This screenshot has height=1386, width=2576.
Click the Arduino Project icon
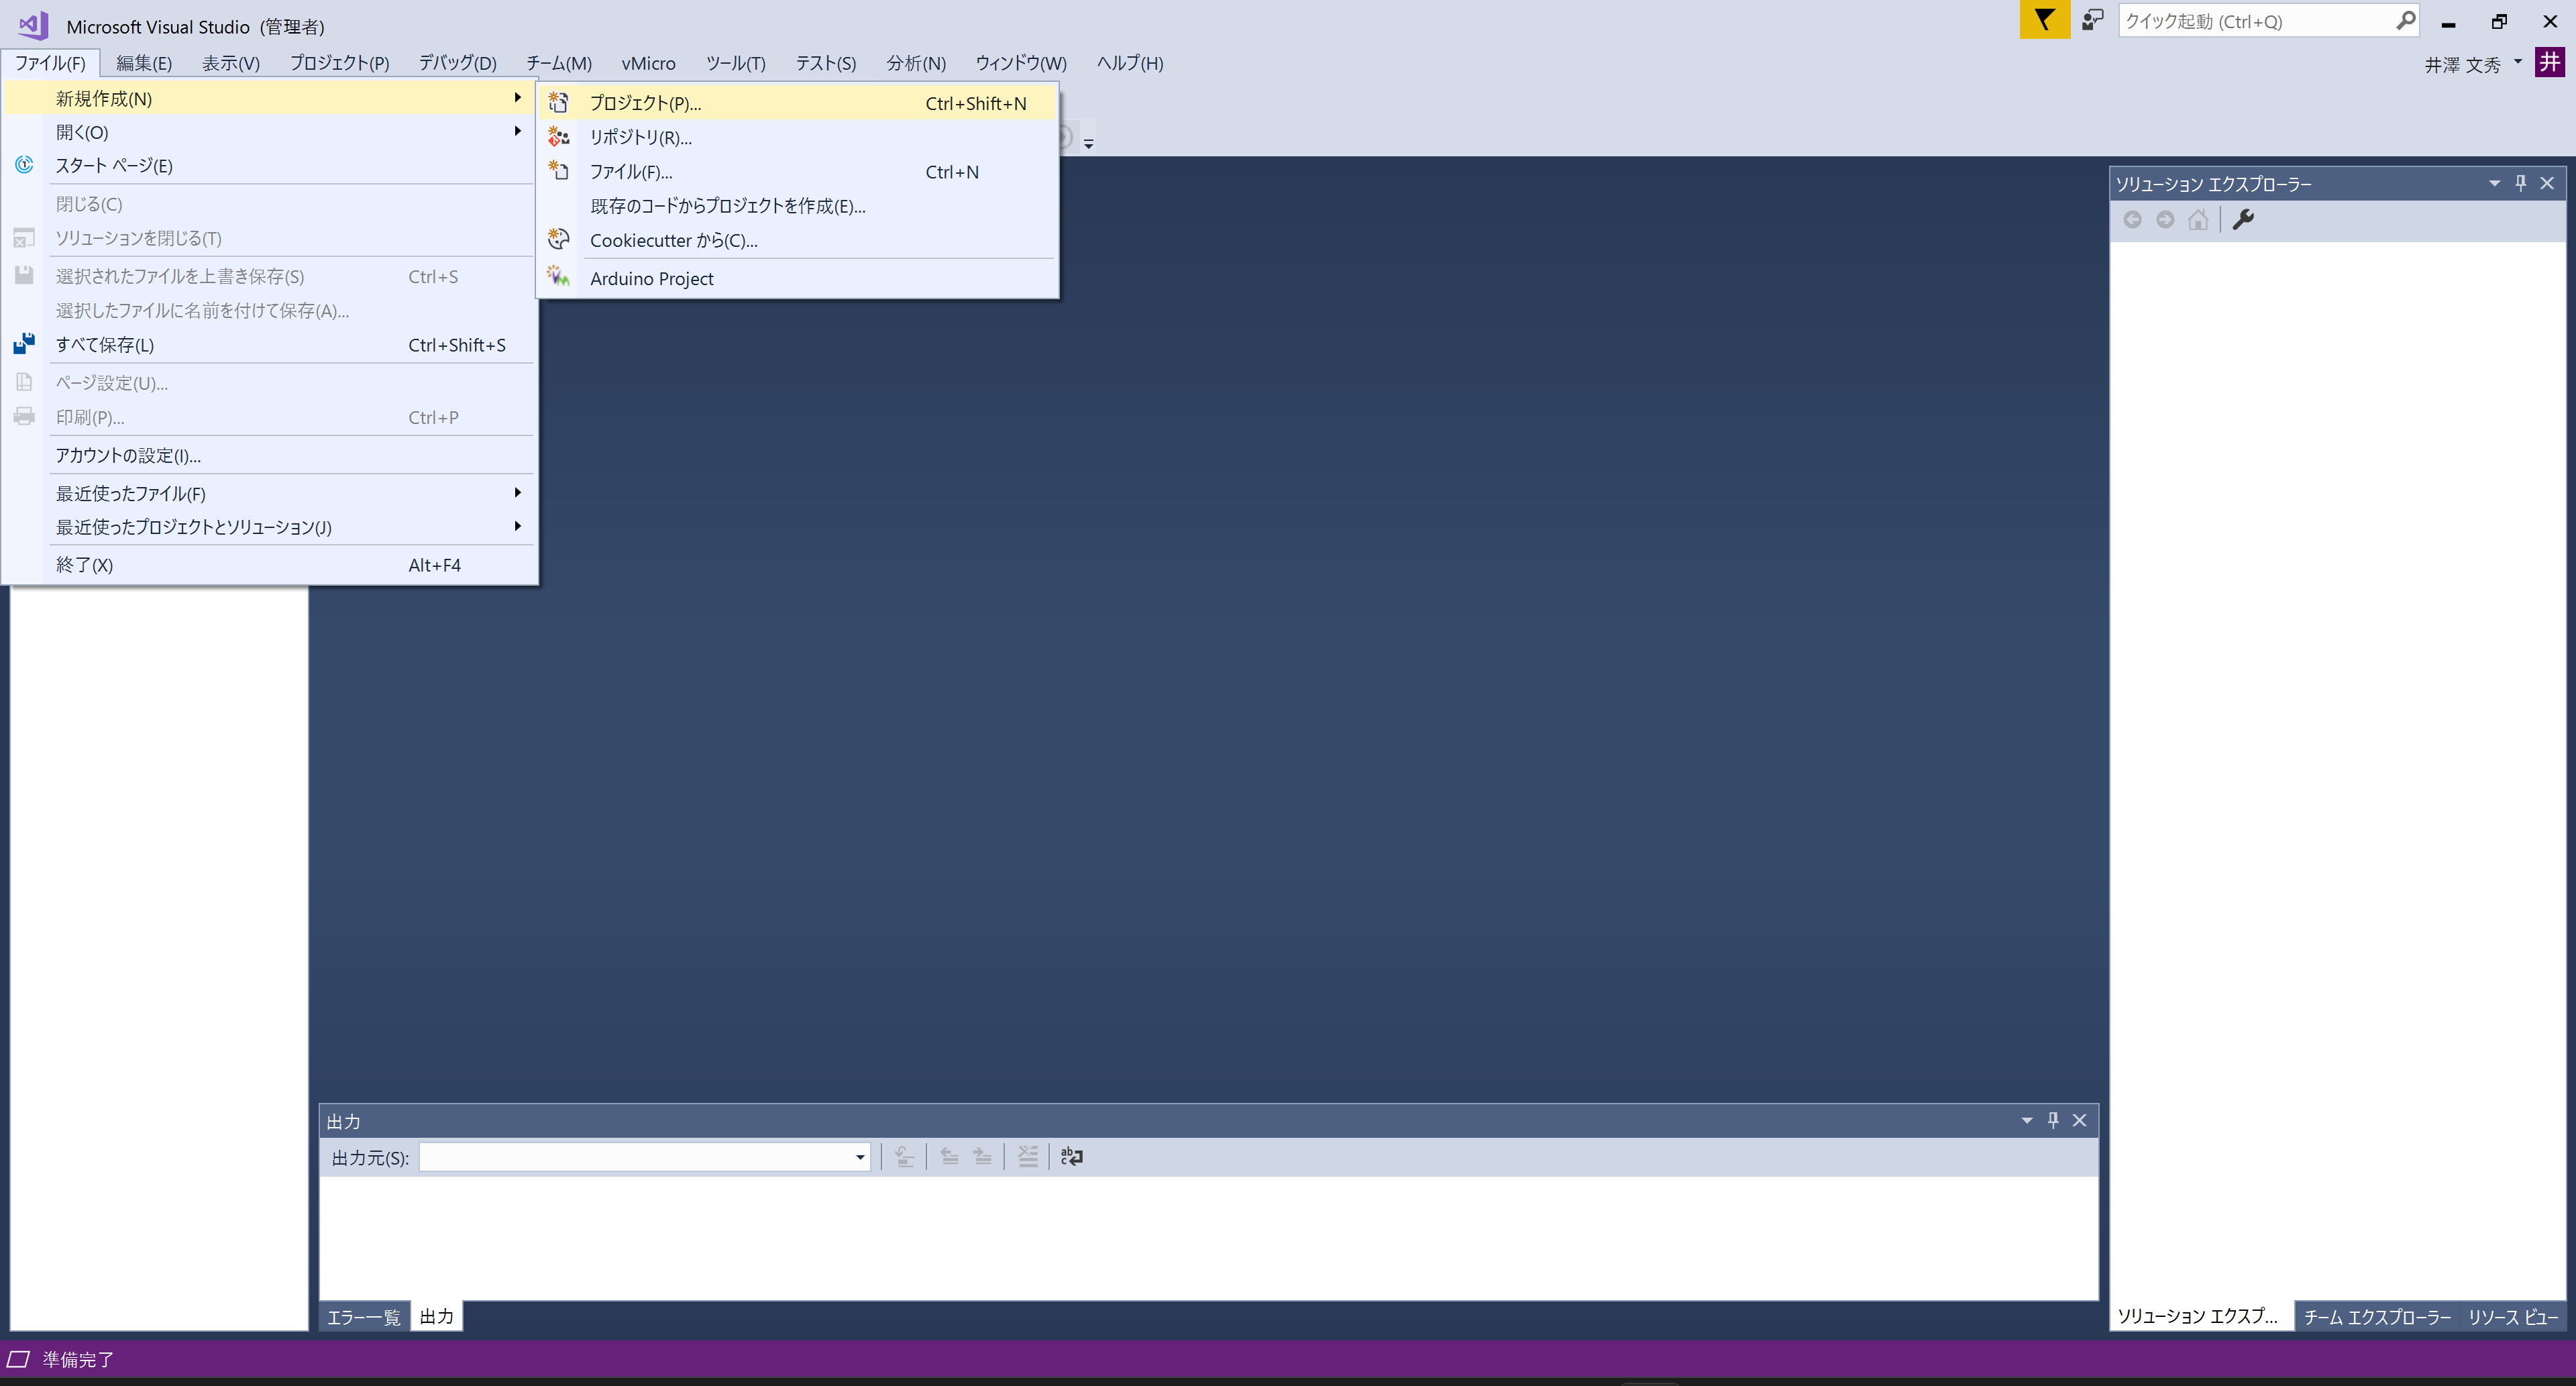click(559, 277)
